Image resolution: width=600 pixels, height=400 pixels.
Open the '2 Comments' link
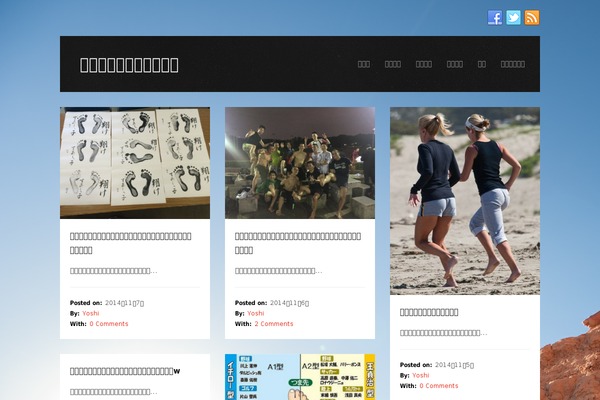274,324
